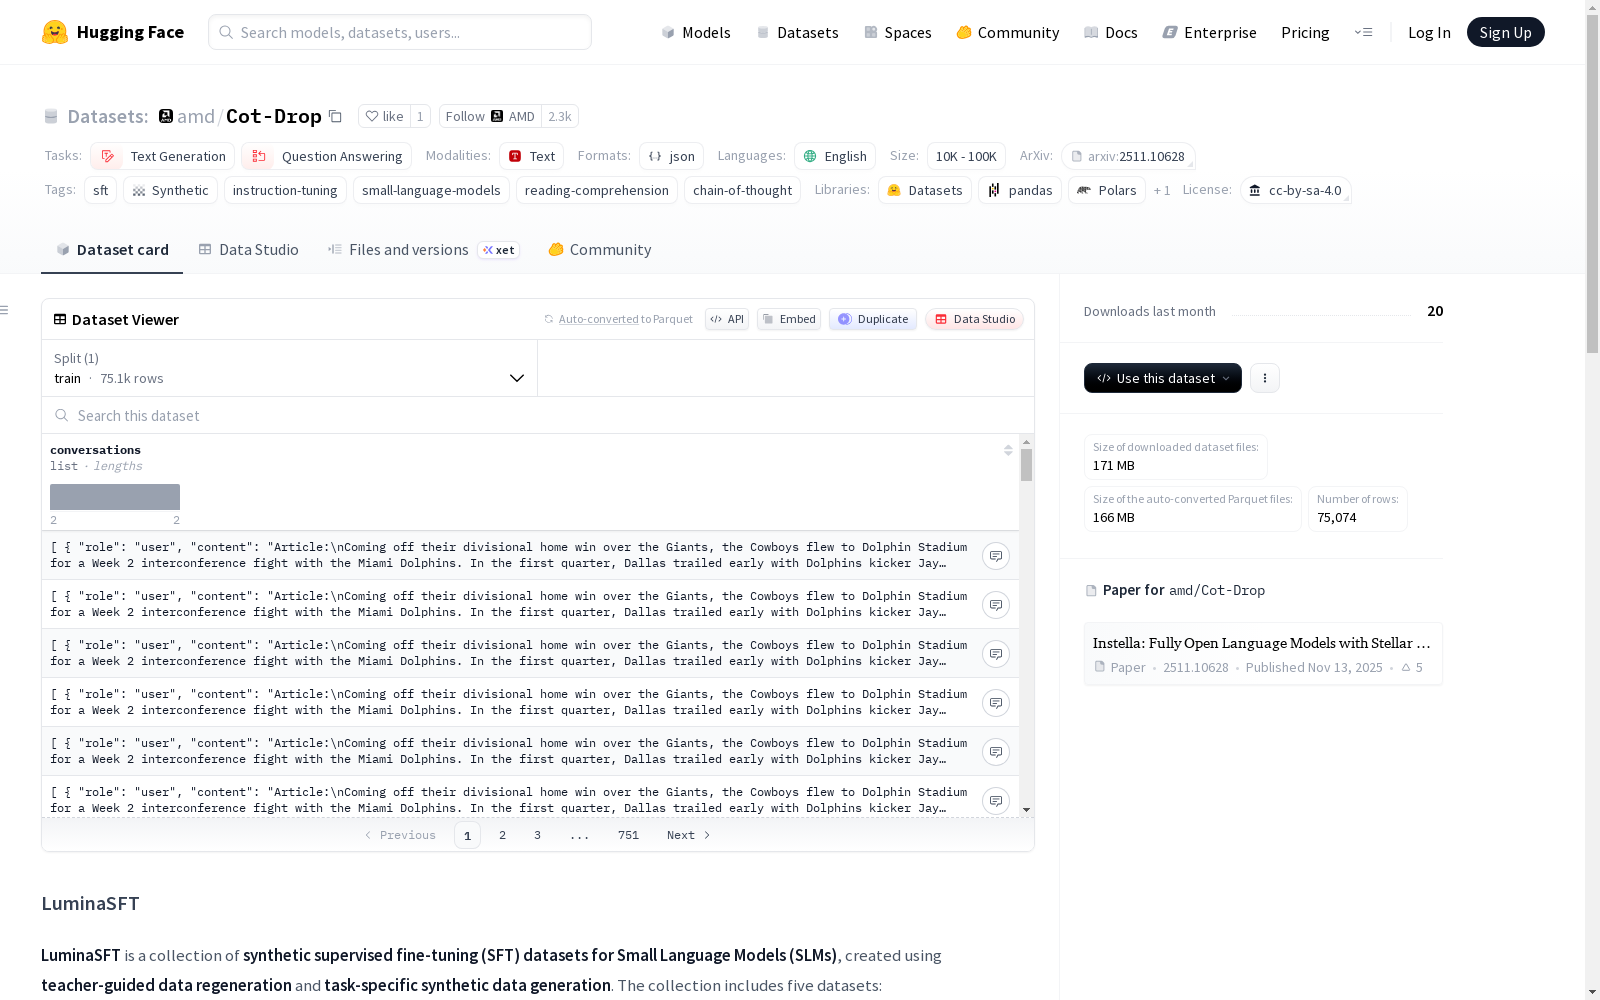Copy dataset name with the copy icon
The image size is (1600, 1000).
pyautogui.click(x=336, y=116)
